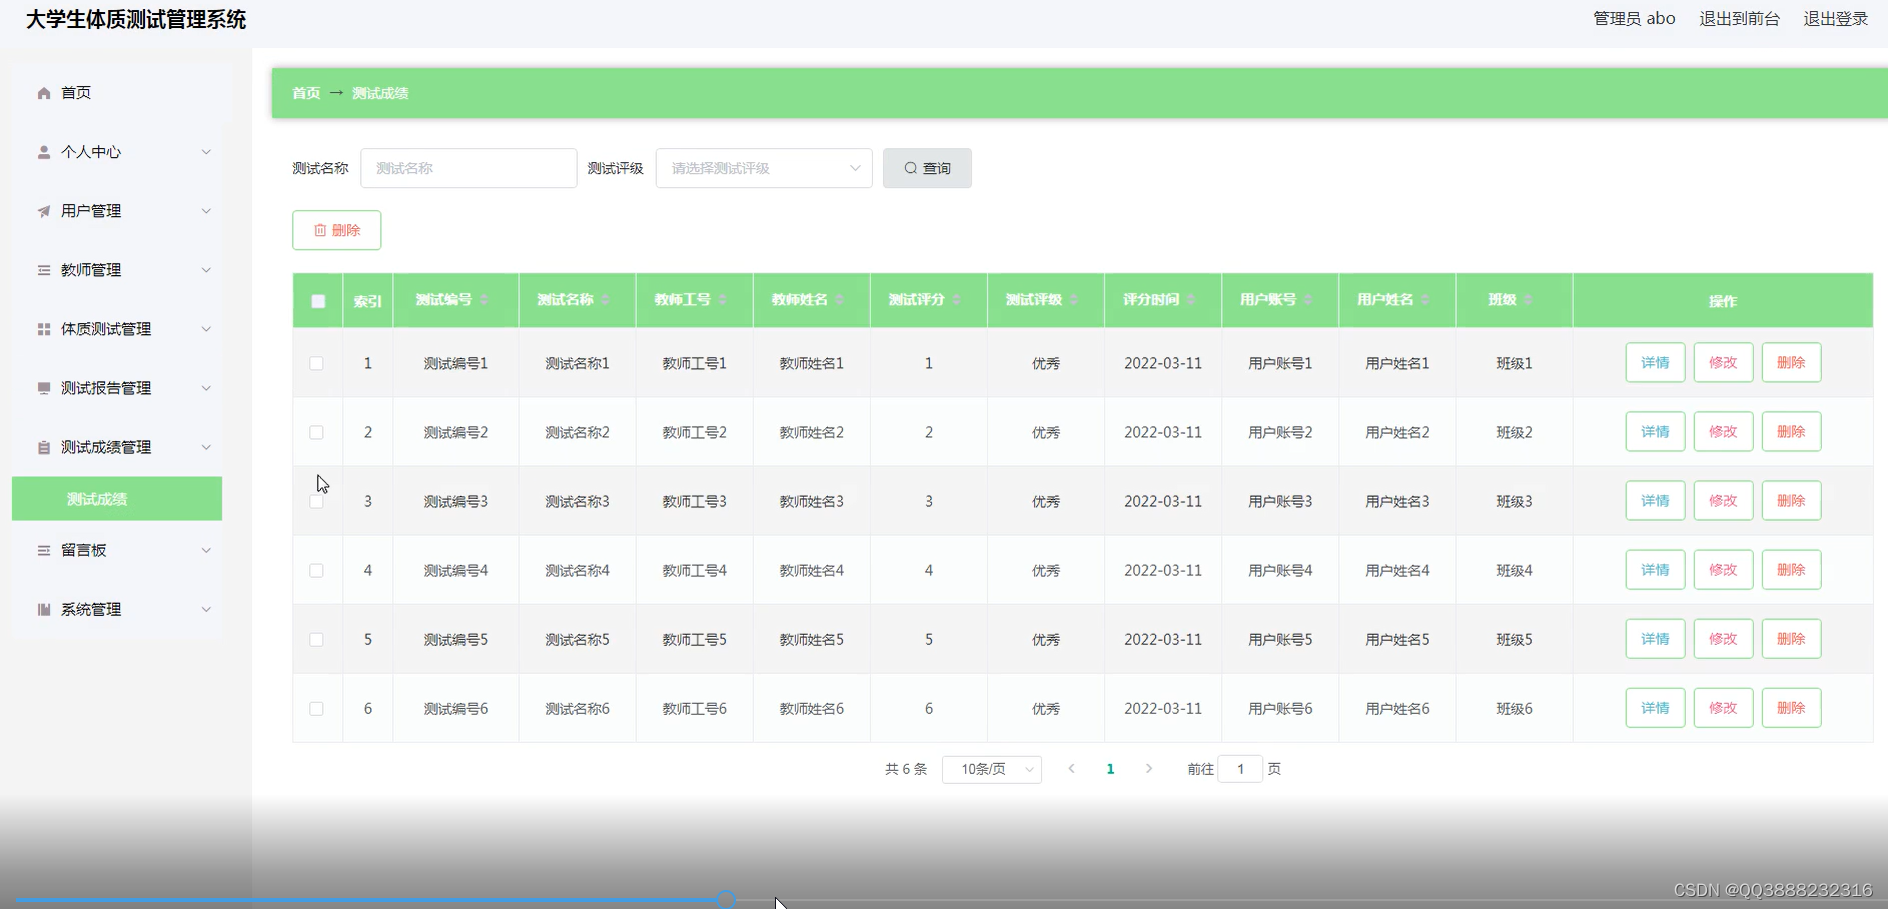The image size is (1888, 909).
Task: Go to previous page arrow
Action: (1071, 769)
